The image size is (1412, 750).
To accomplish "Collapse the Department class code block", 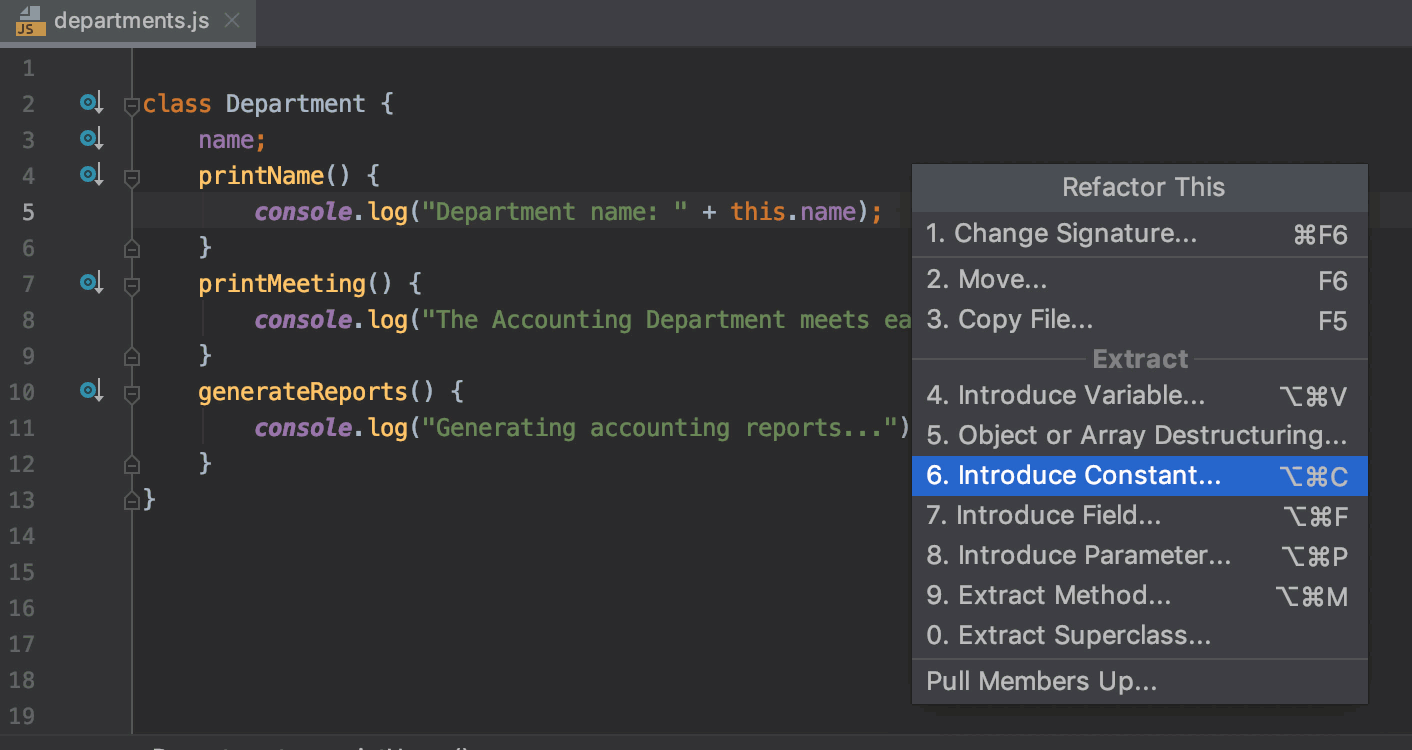I will 131,105.
